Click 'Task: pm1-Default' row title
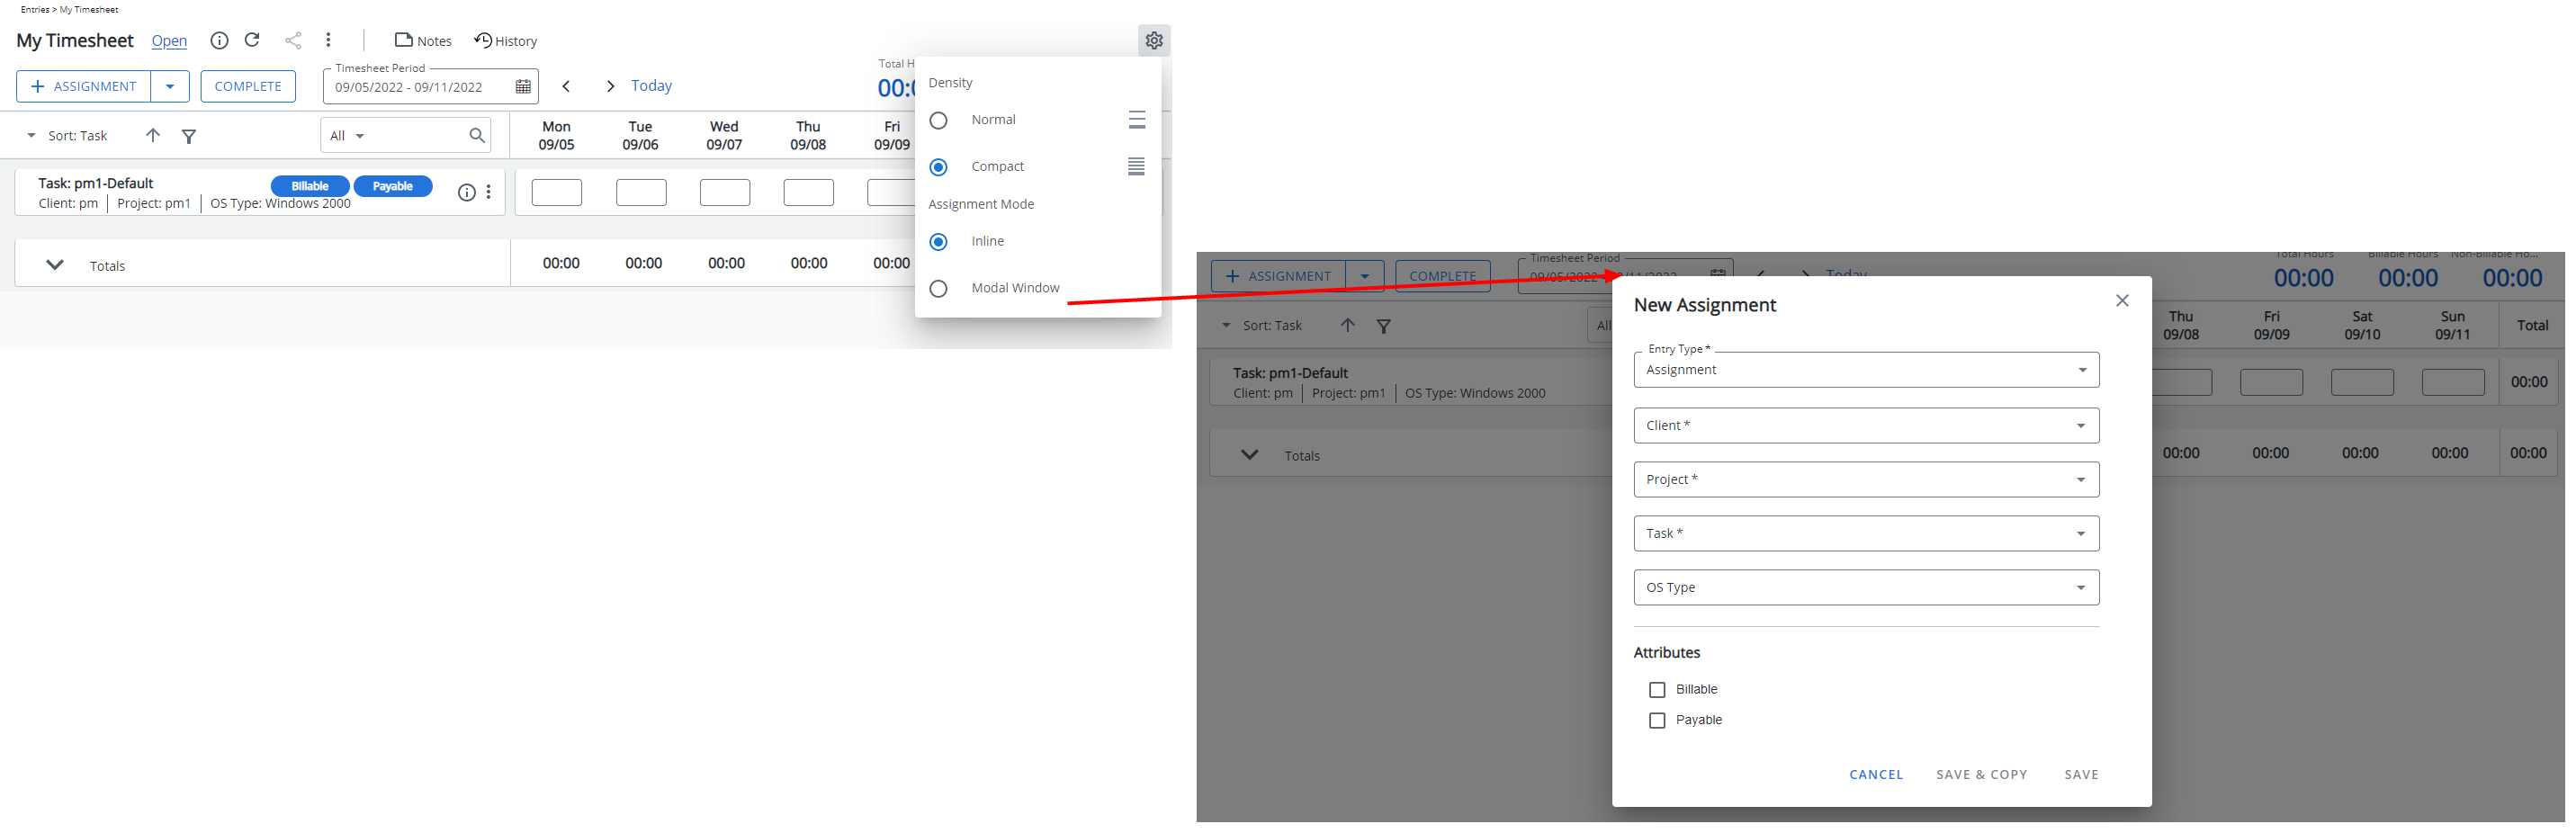Image resolution: width=2576 pixels, height=833 pixels. click(x=96, y=184)
